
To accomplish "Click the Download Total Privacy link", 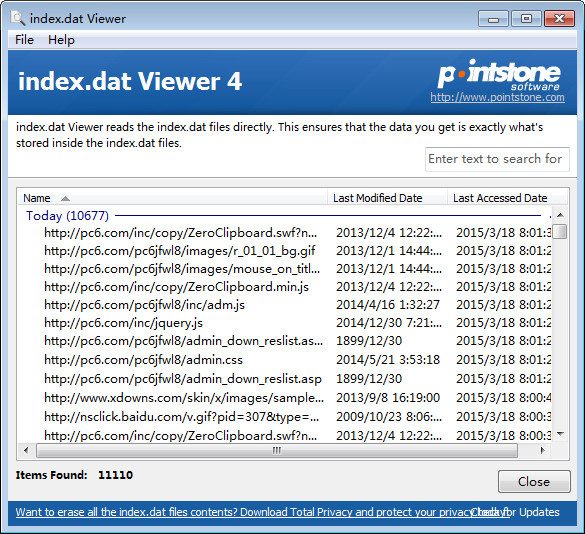I will click(x=261, y=512).
